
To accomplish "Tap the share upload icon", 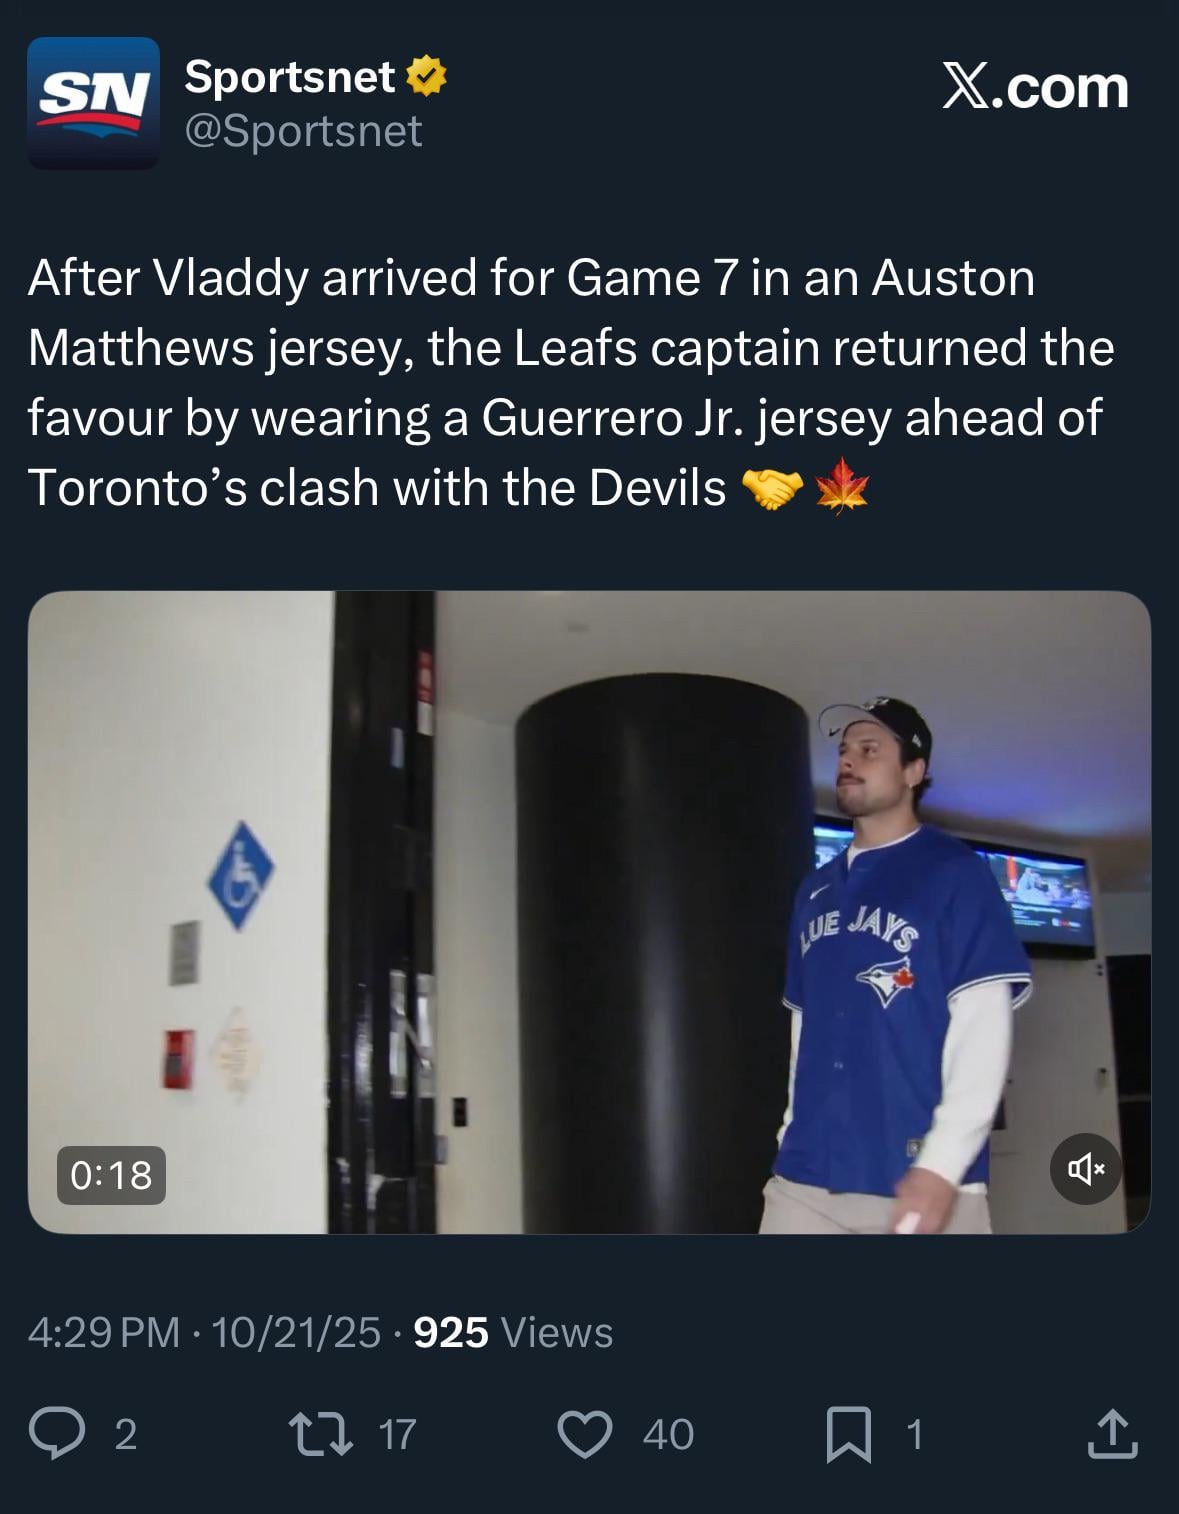I will click(1112, 1433).
